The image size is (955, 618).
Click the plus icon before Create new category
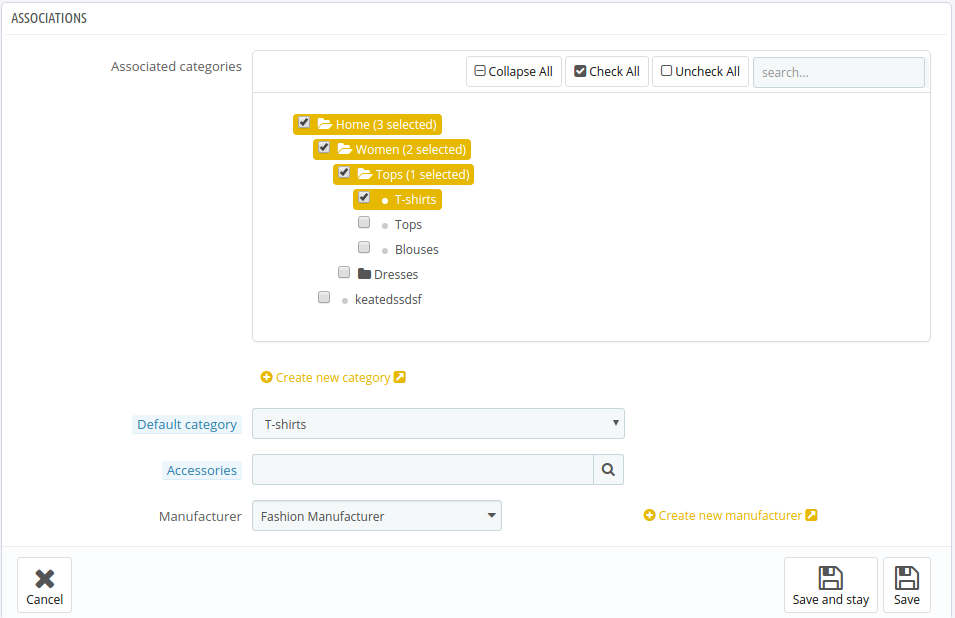266,377
